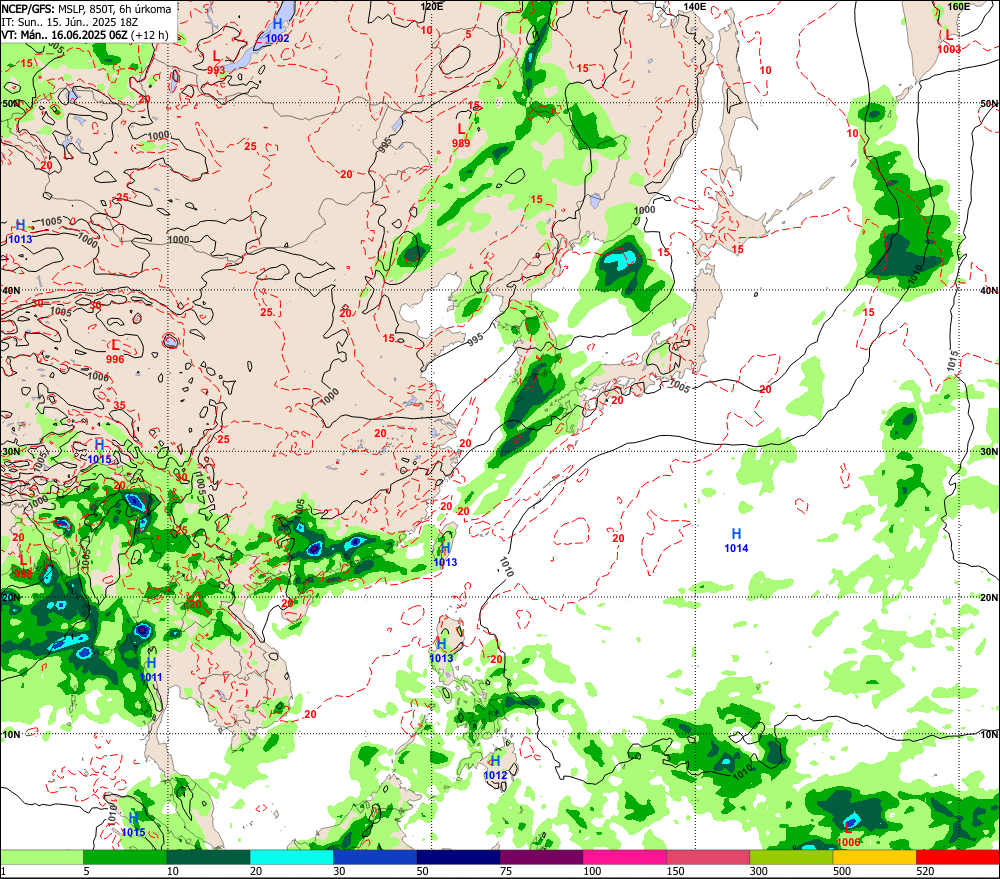Click the 160E longitude label
The width and height of the screenshot is (1000, 879).
click(959, 6)
